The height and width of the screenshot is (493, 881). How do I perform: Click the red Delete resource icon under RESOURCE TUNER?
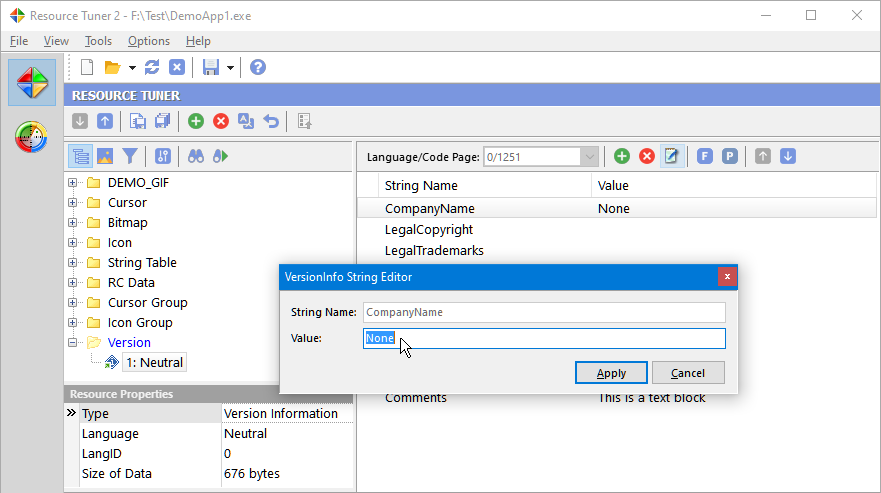tap(221, 121)
